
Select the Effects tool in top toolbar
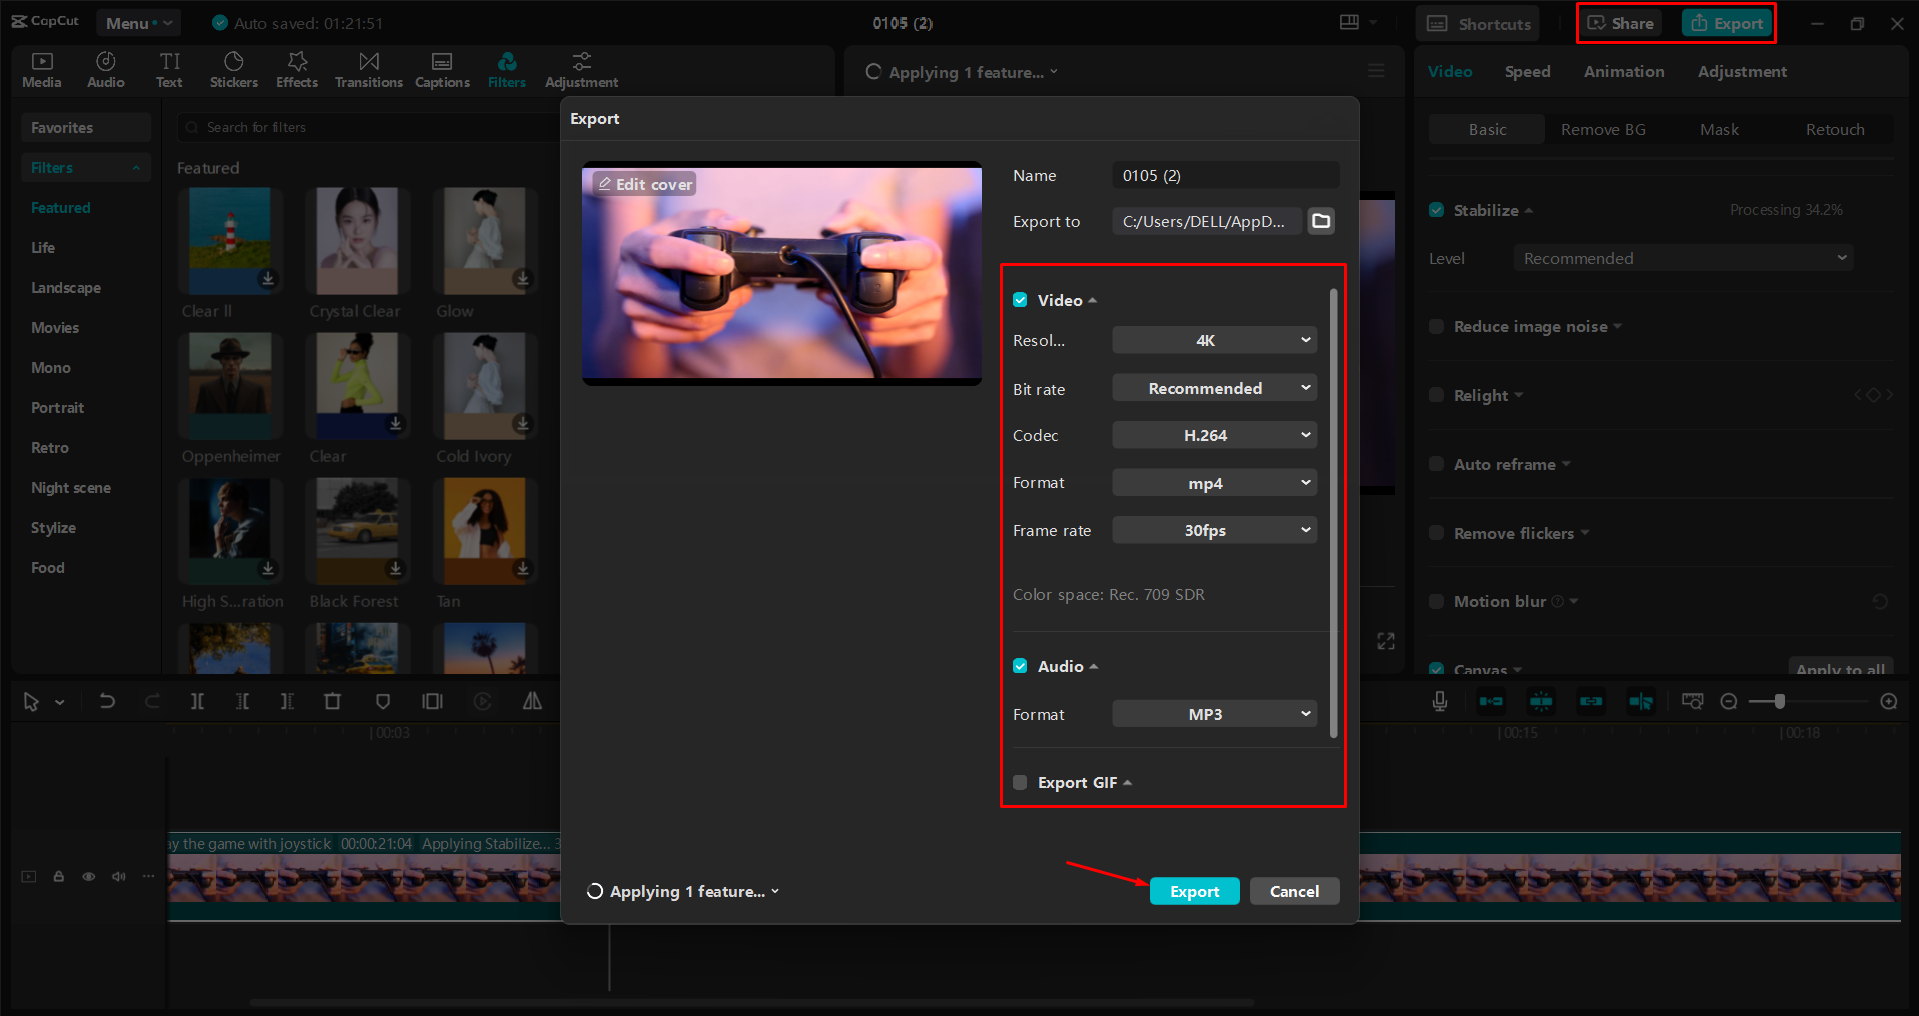point(296,69)
